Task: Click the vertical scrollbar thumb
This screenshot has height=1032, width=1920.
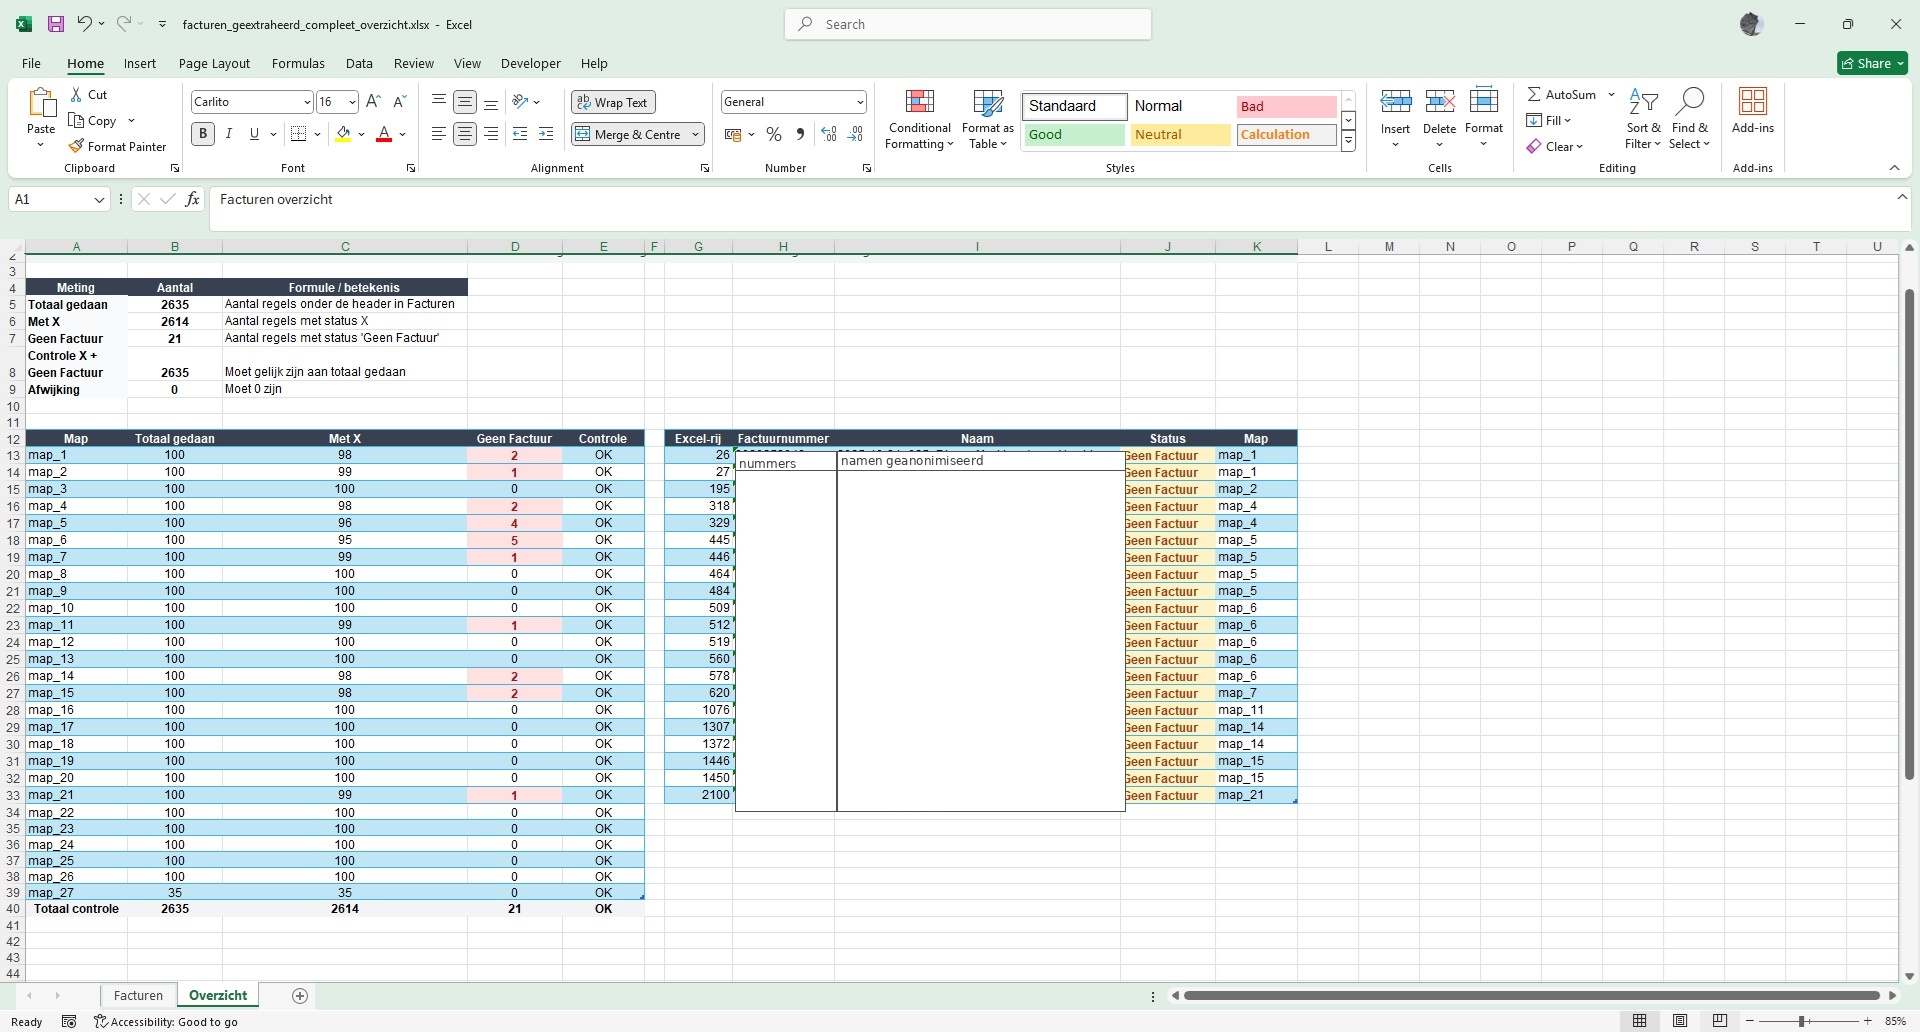Action: [1909, 535]
